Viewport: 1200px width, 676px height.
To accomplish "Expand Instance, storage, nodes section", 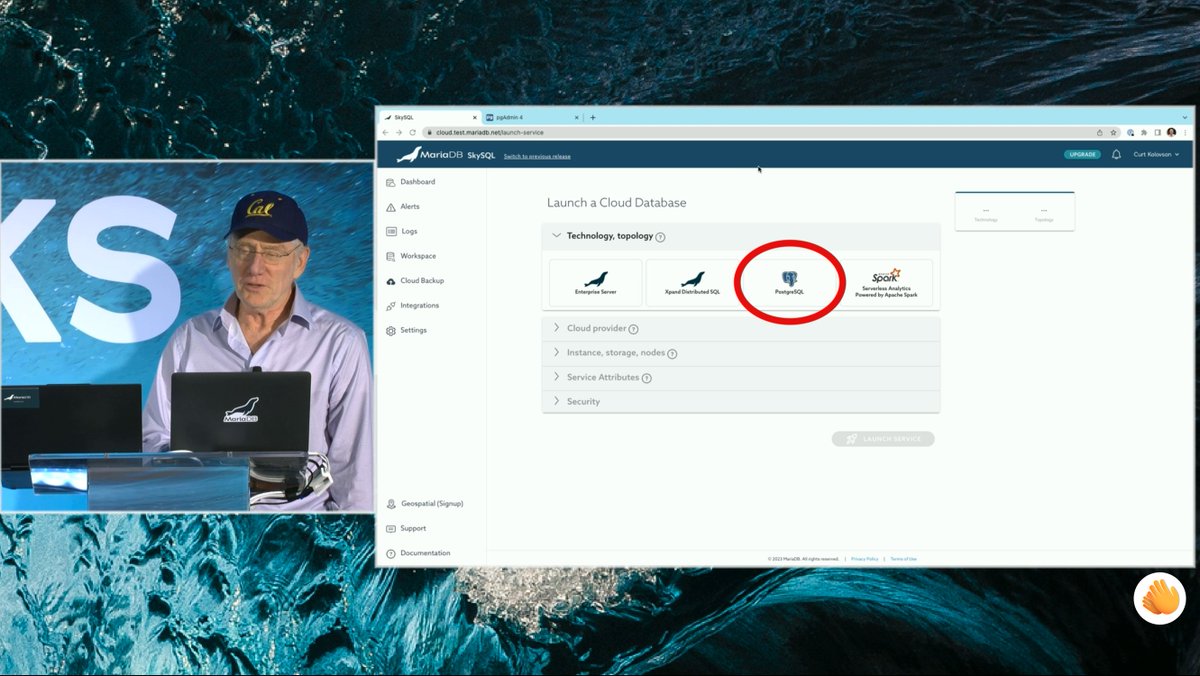I will click(x=741, y=353).
